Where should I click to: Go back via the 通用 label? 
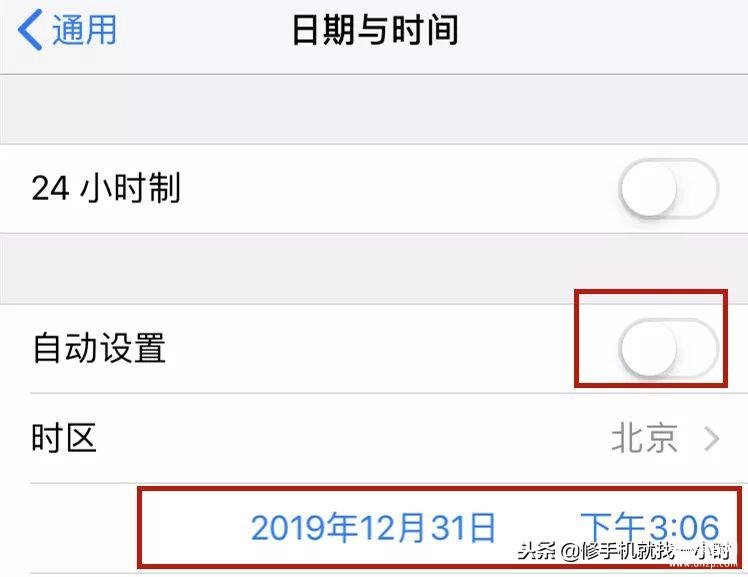point(84,30)
